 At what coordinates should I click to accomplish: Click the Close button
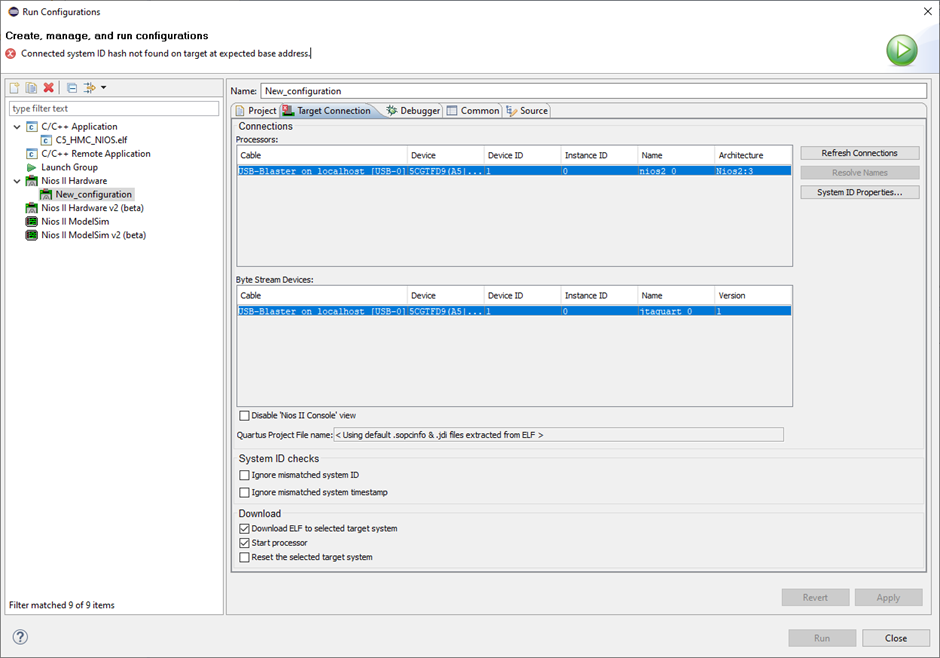[896, 638]
